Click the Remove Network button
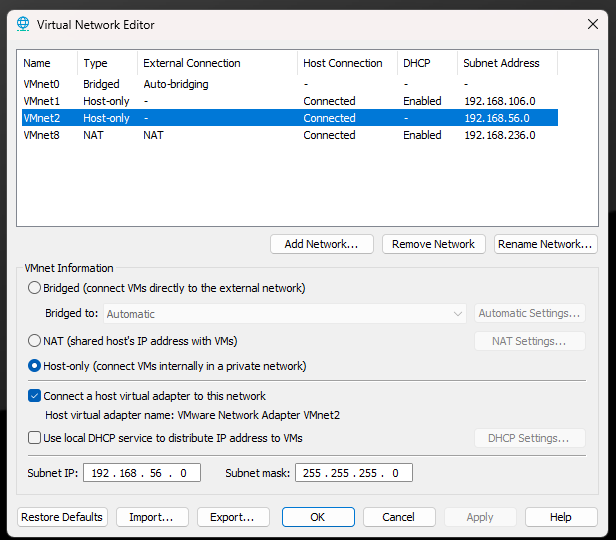Screen dimensions: 616x540 tap(434, 244)
